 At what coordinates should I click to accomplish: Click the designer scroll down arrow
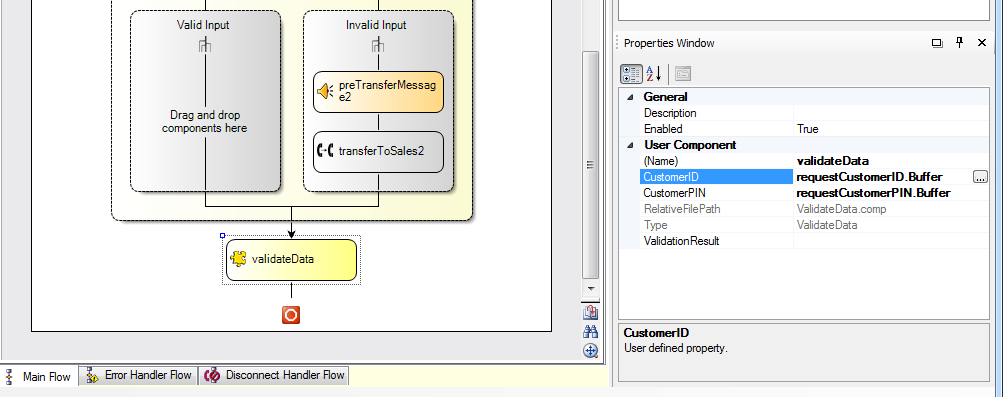590,288
